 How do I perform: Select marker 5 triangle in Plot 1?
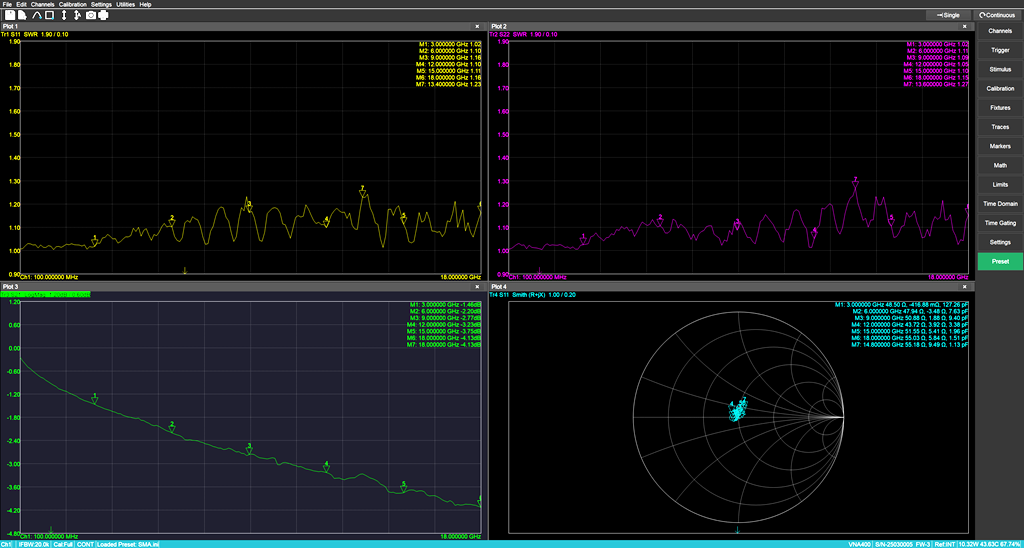(x=404, y=219)
